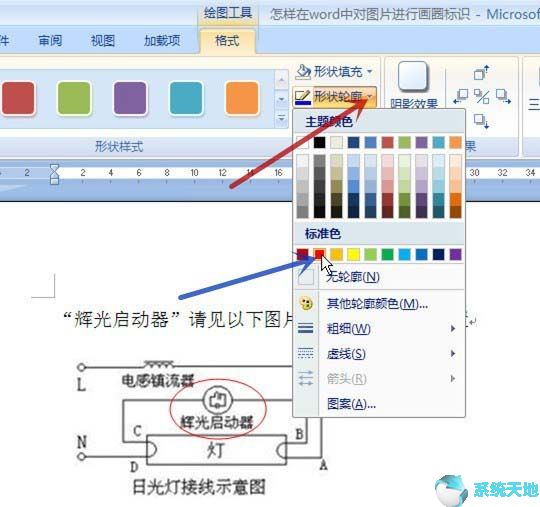Choose blue standard color swatch

click(x=422, y=255)
